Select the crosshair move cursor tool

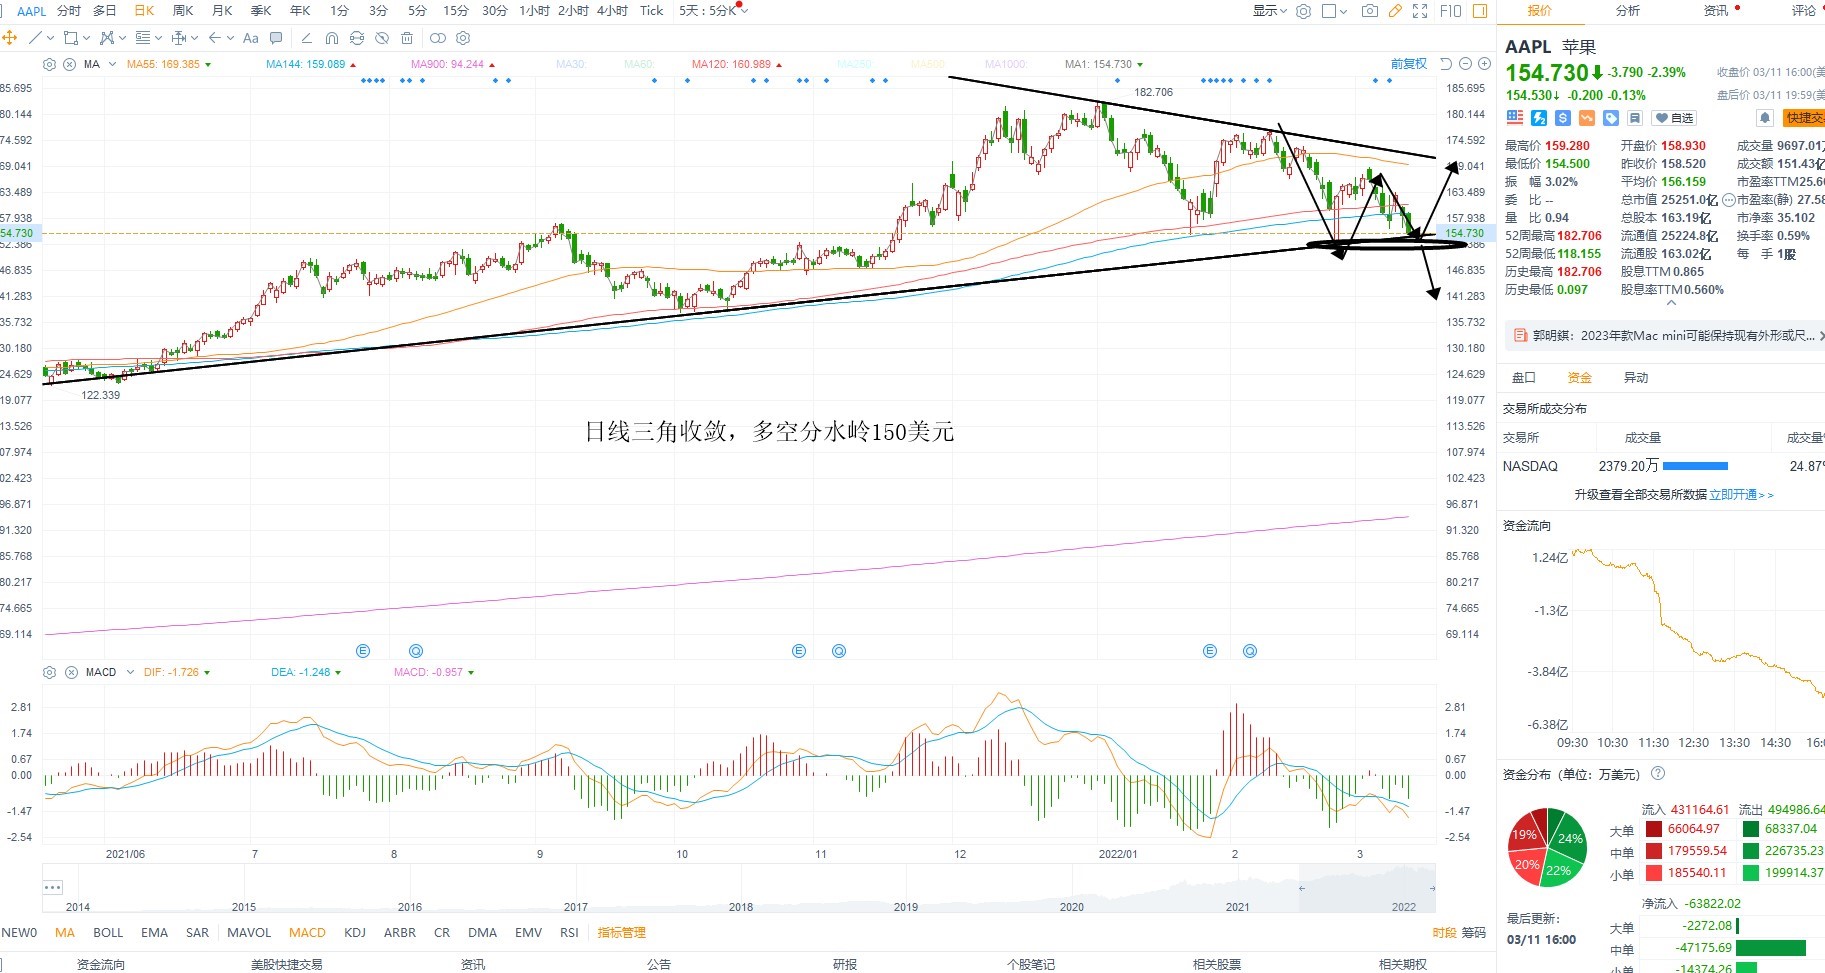(x=10, y=38)
